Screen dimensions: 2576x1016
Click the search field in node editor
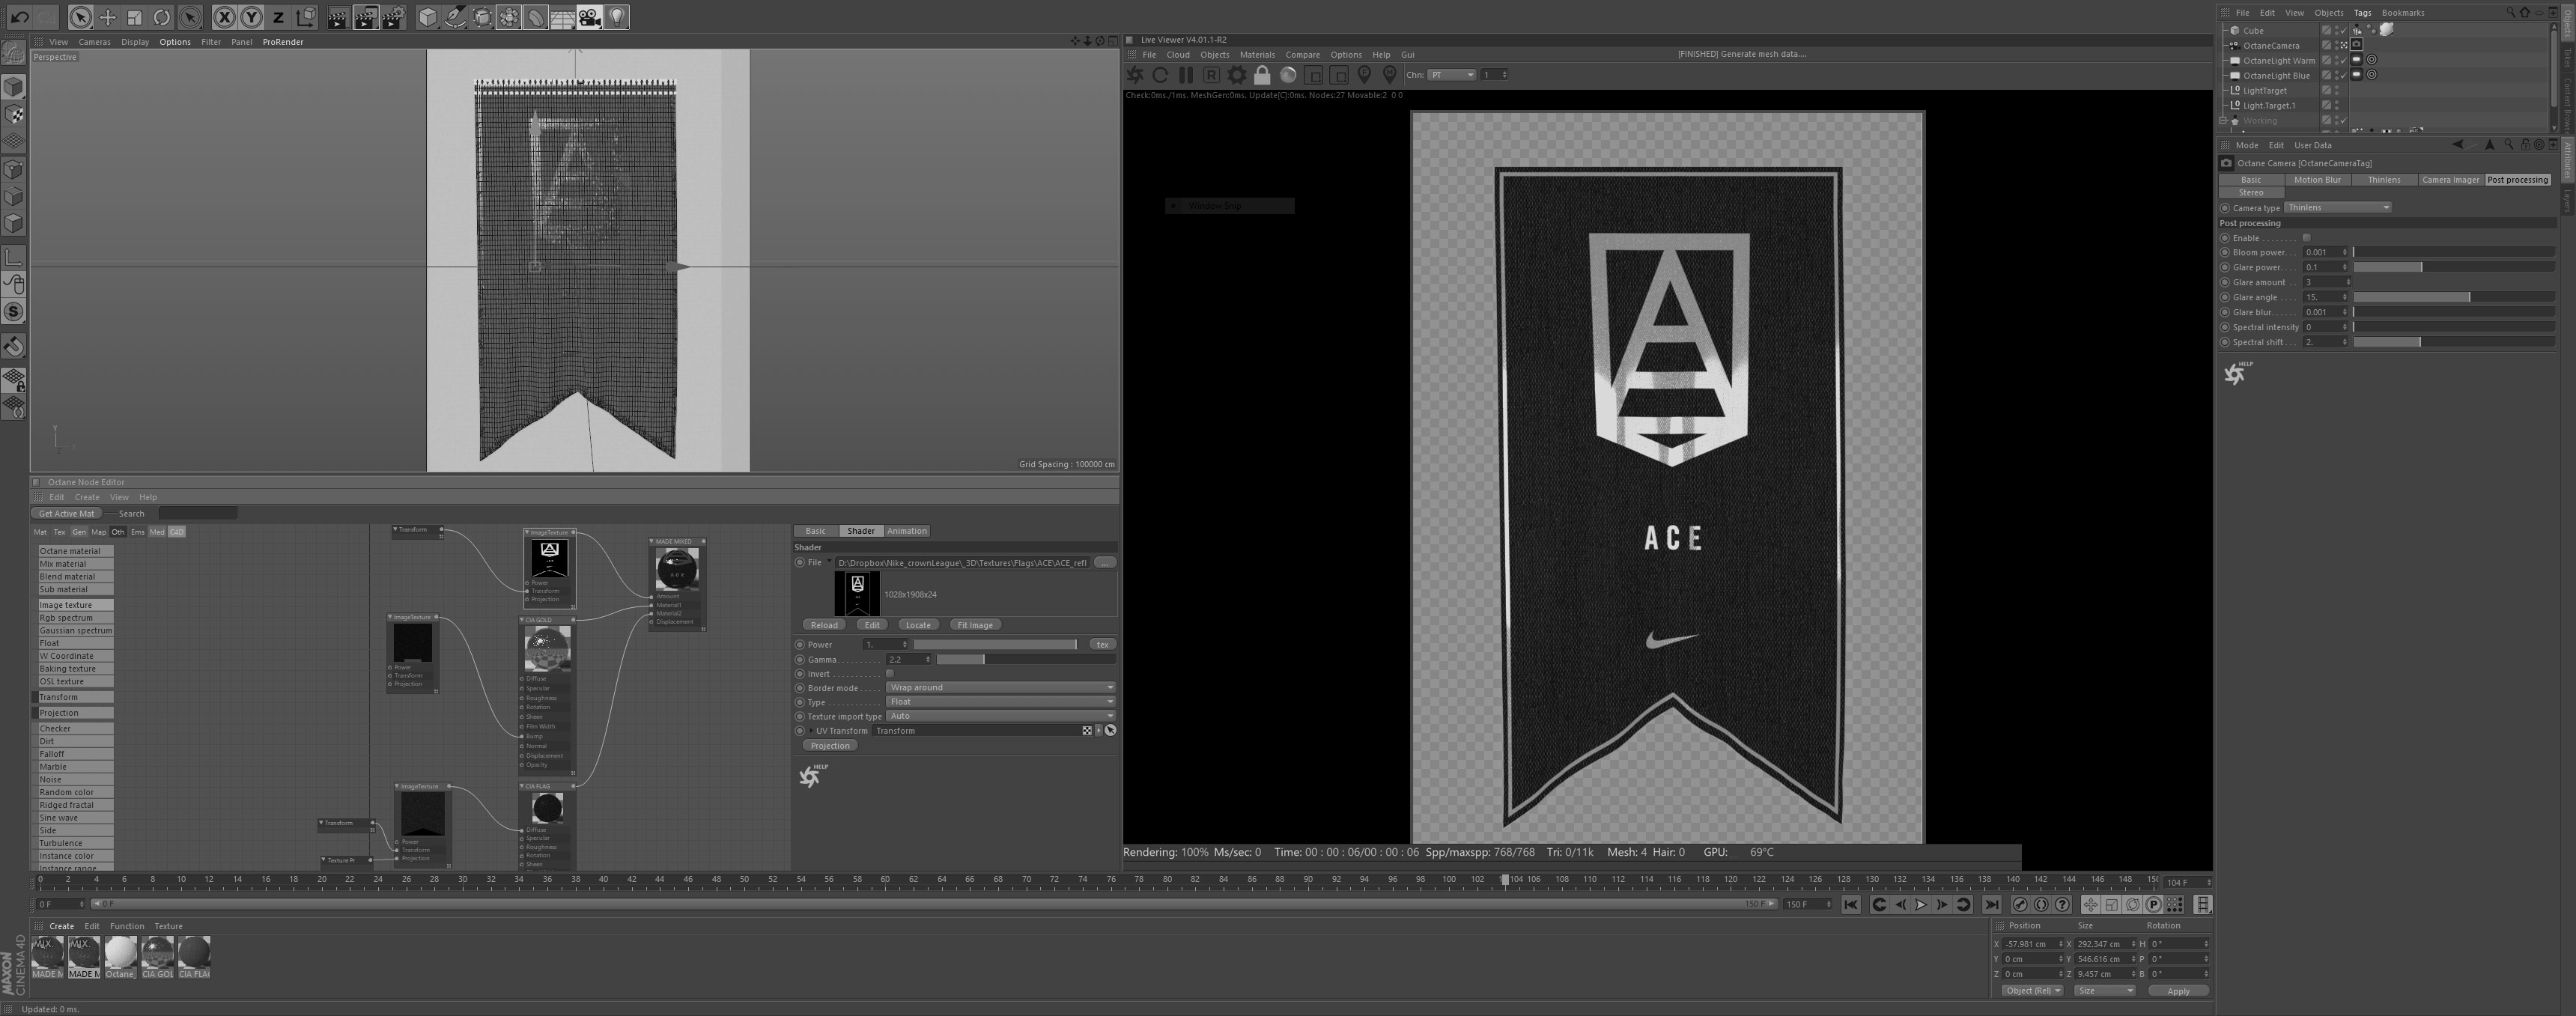[197, 514]
